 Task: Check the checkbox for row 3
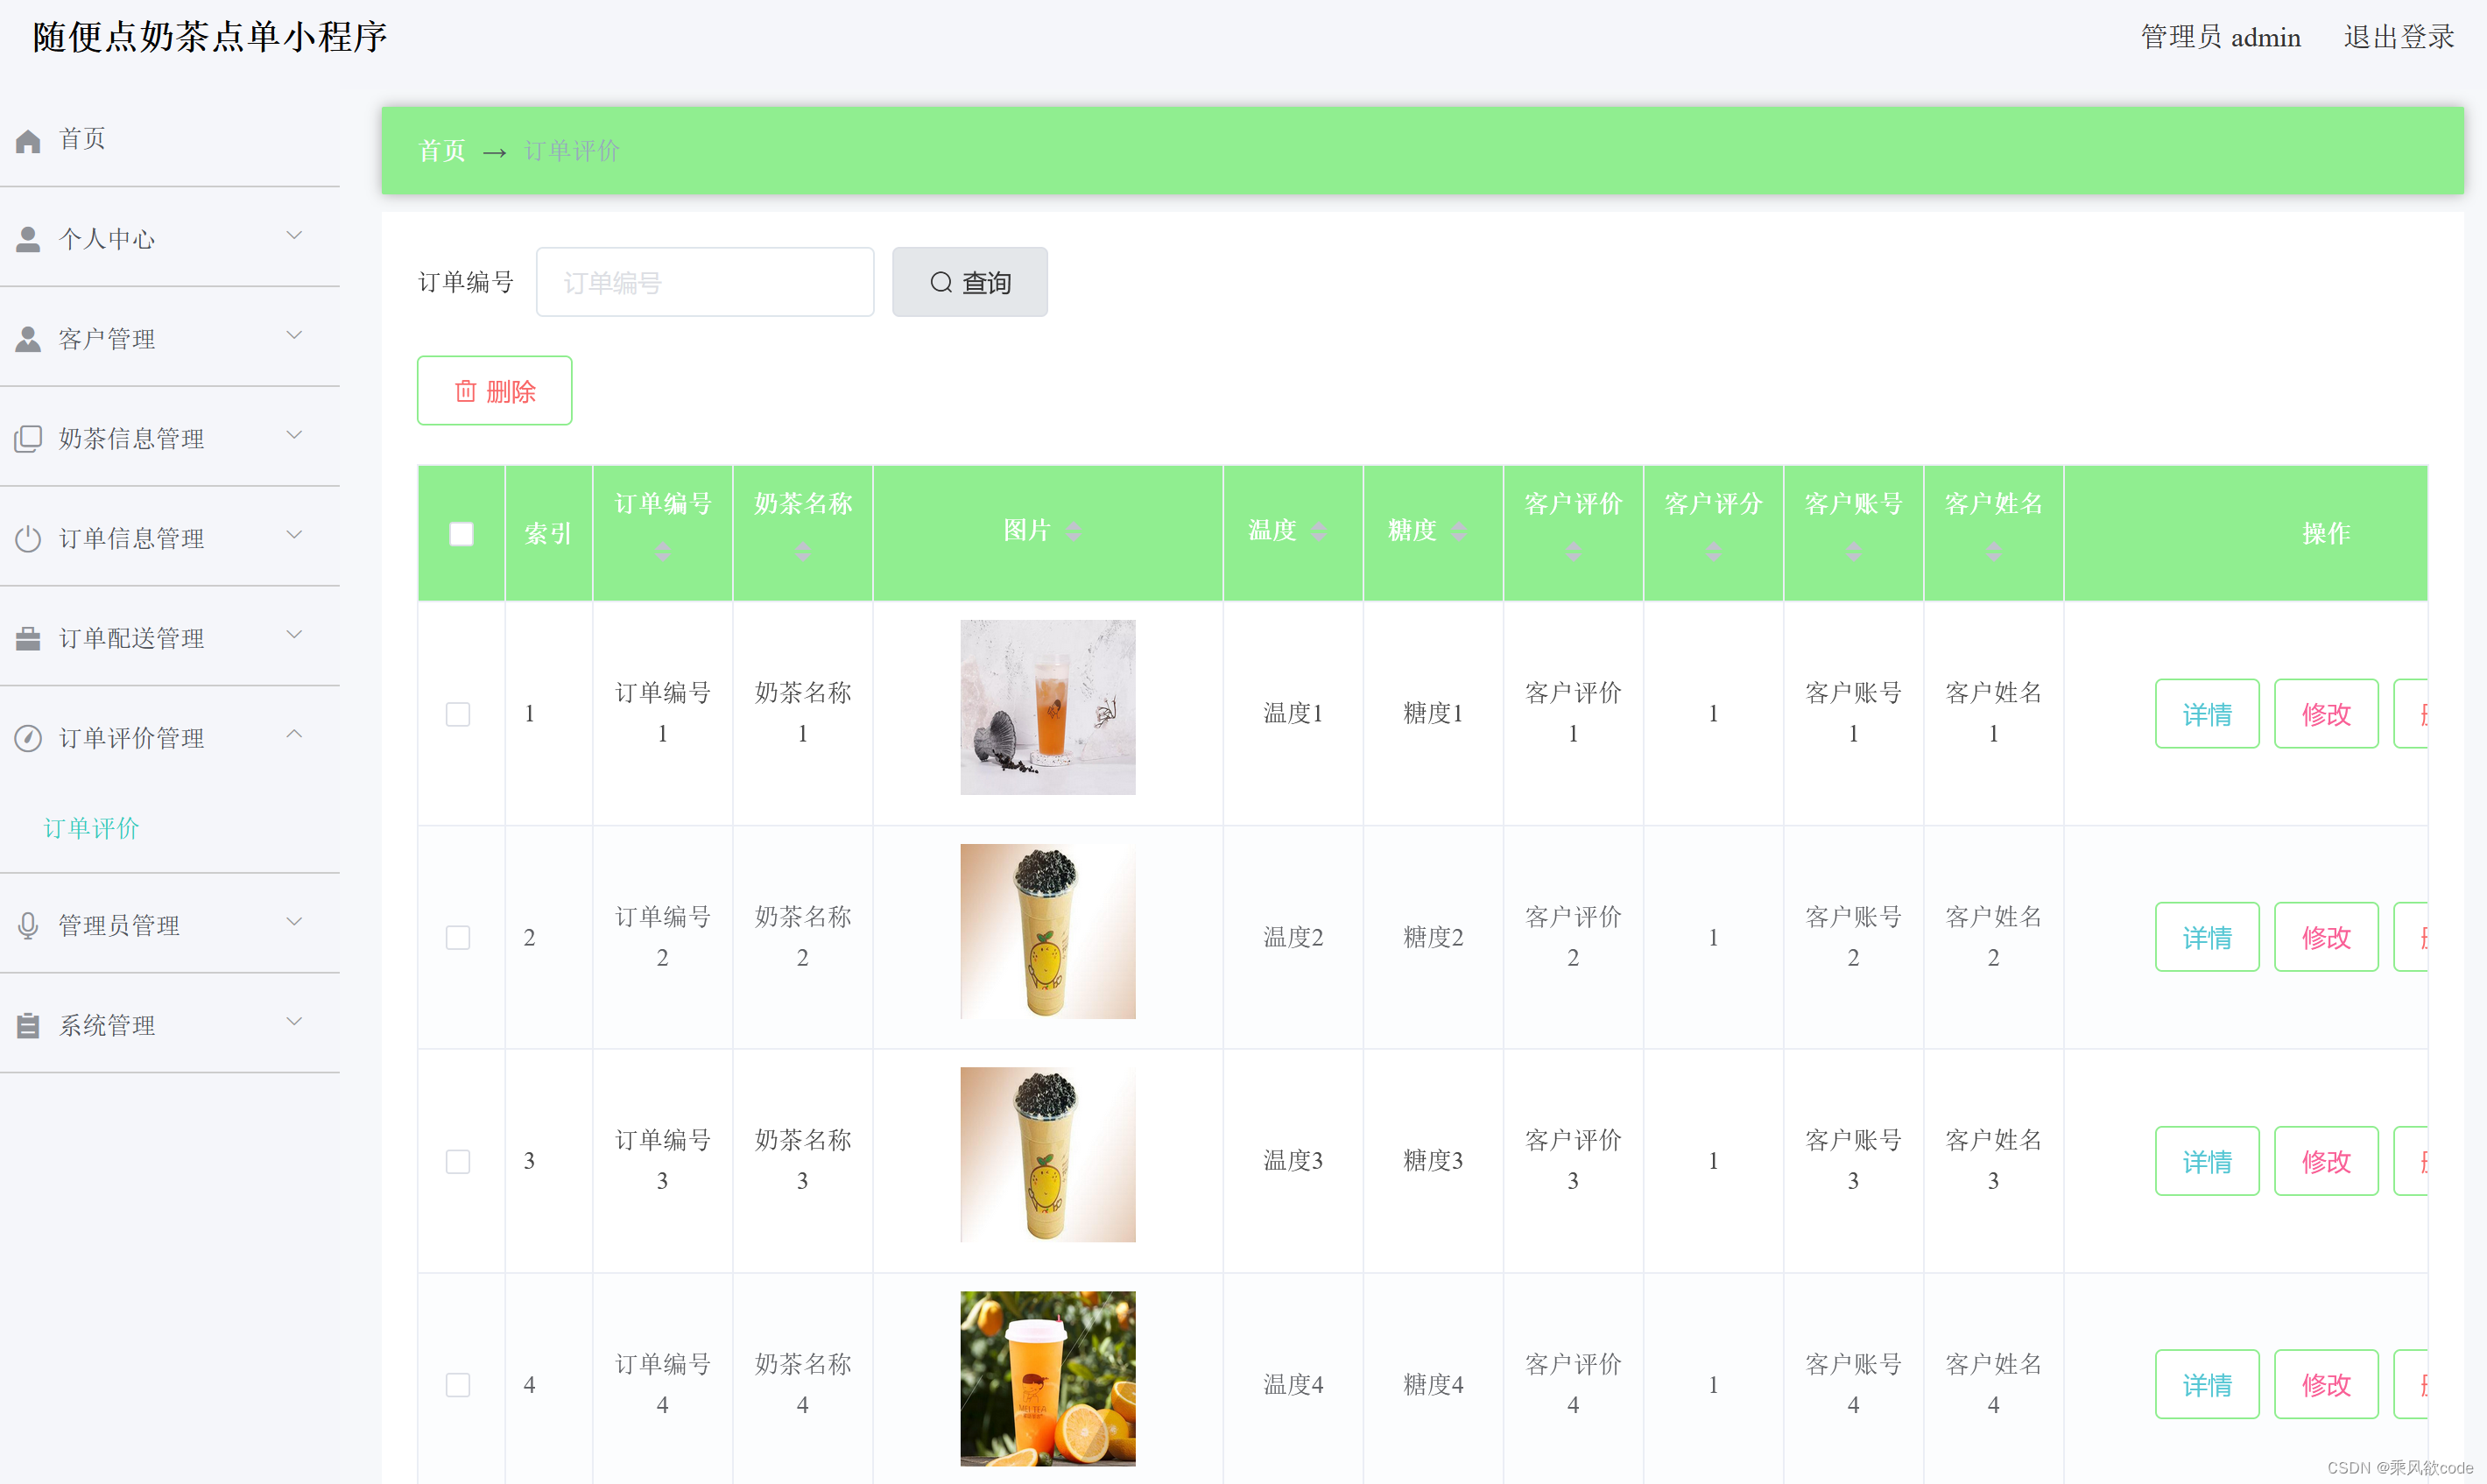pyautogui.click(x=458, y=1161)
